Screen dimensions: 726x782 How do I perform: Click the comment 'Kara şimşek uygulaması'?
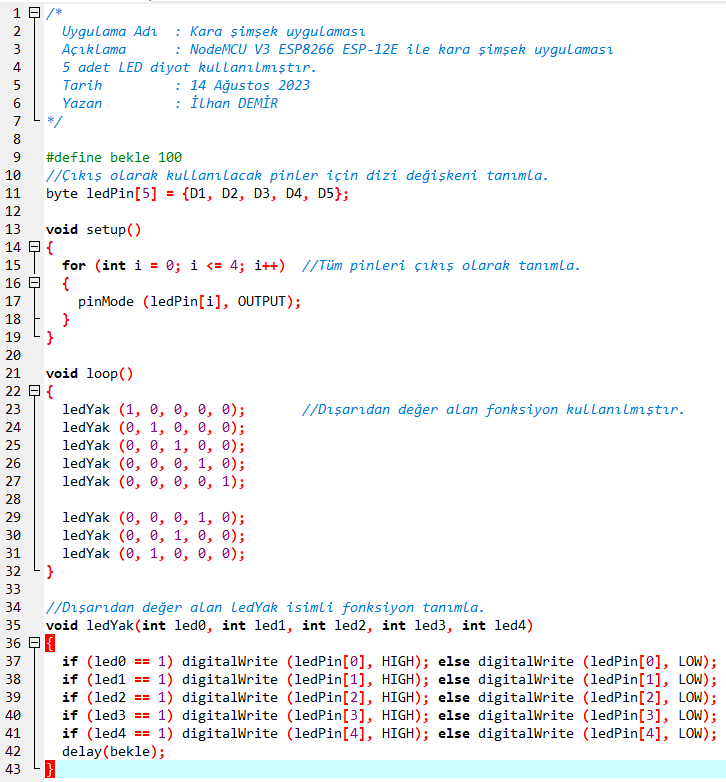[x=277, y=31]
